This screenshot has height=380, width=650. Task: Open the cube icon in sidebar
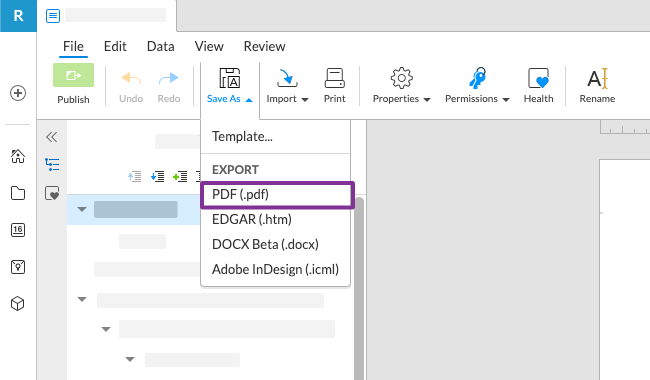[x=18, y=304]
